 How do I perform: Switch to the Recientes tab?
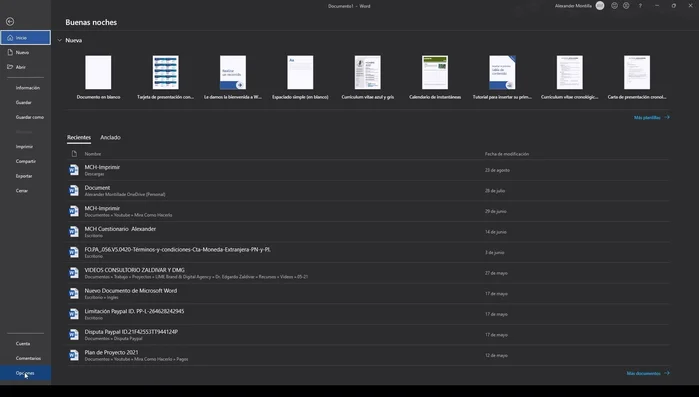click(x=79, y=138)
